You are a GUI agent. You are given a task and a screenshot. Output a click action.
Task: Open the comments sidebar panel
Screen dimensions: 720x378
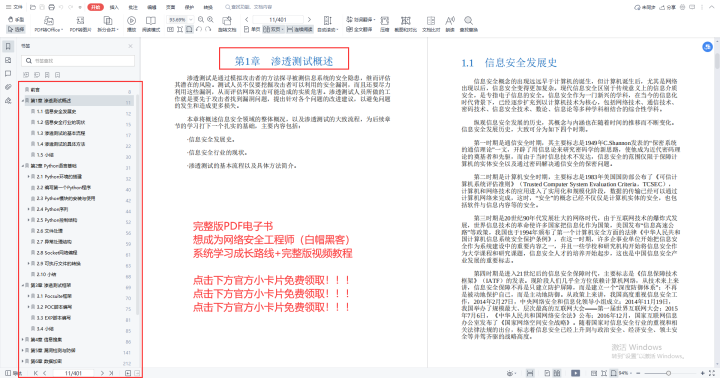point(8,73)
